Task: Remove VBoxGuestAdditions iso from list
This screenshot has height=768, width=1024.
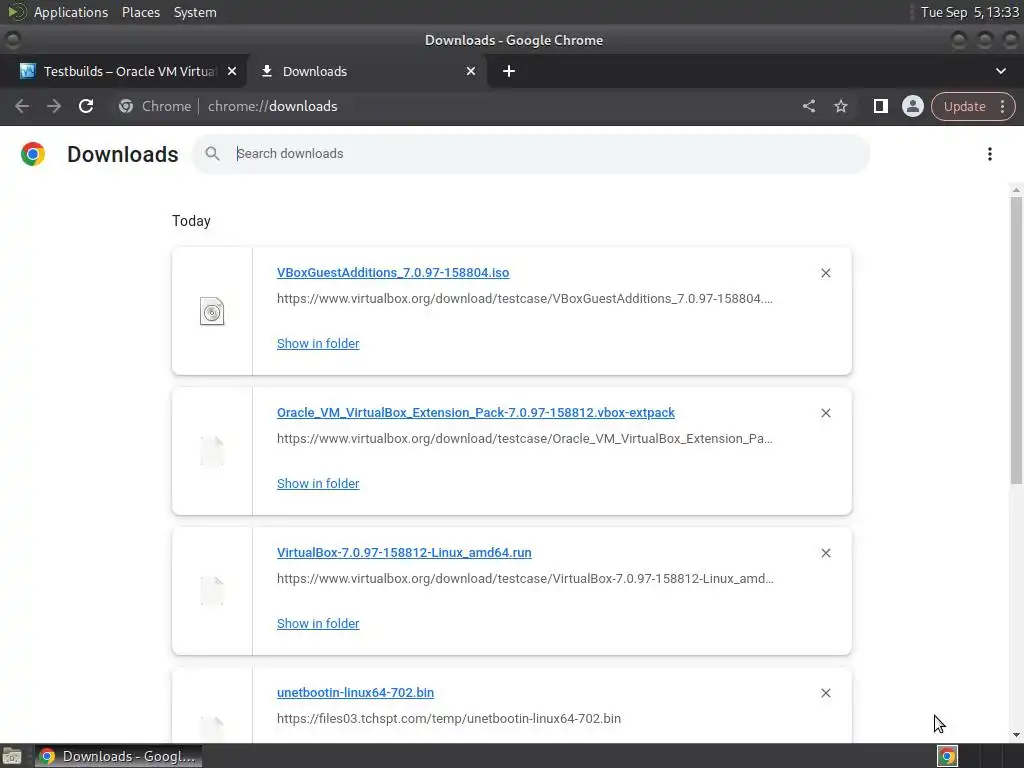Action: [x=825, y=273]
